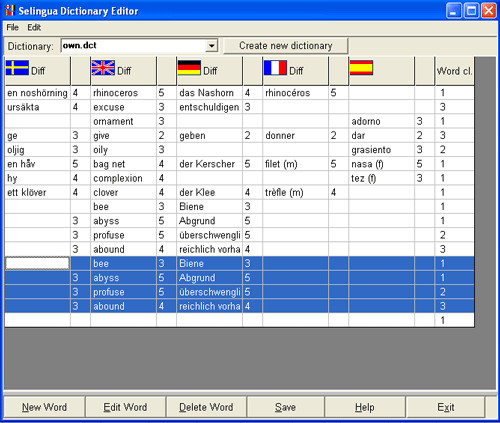Select the cell 'grasiento'
This screenshot has height=423, width=500.
tap(381, 150)
